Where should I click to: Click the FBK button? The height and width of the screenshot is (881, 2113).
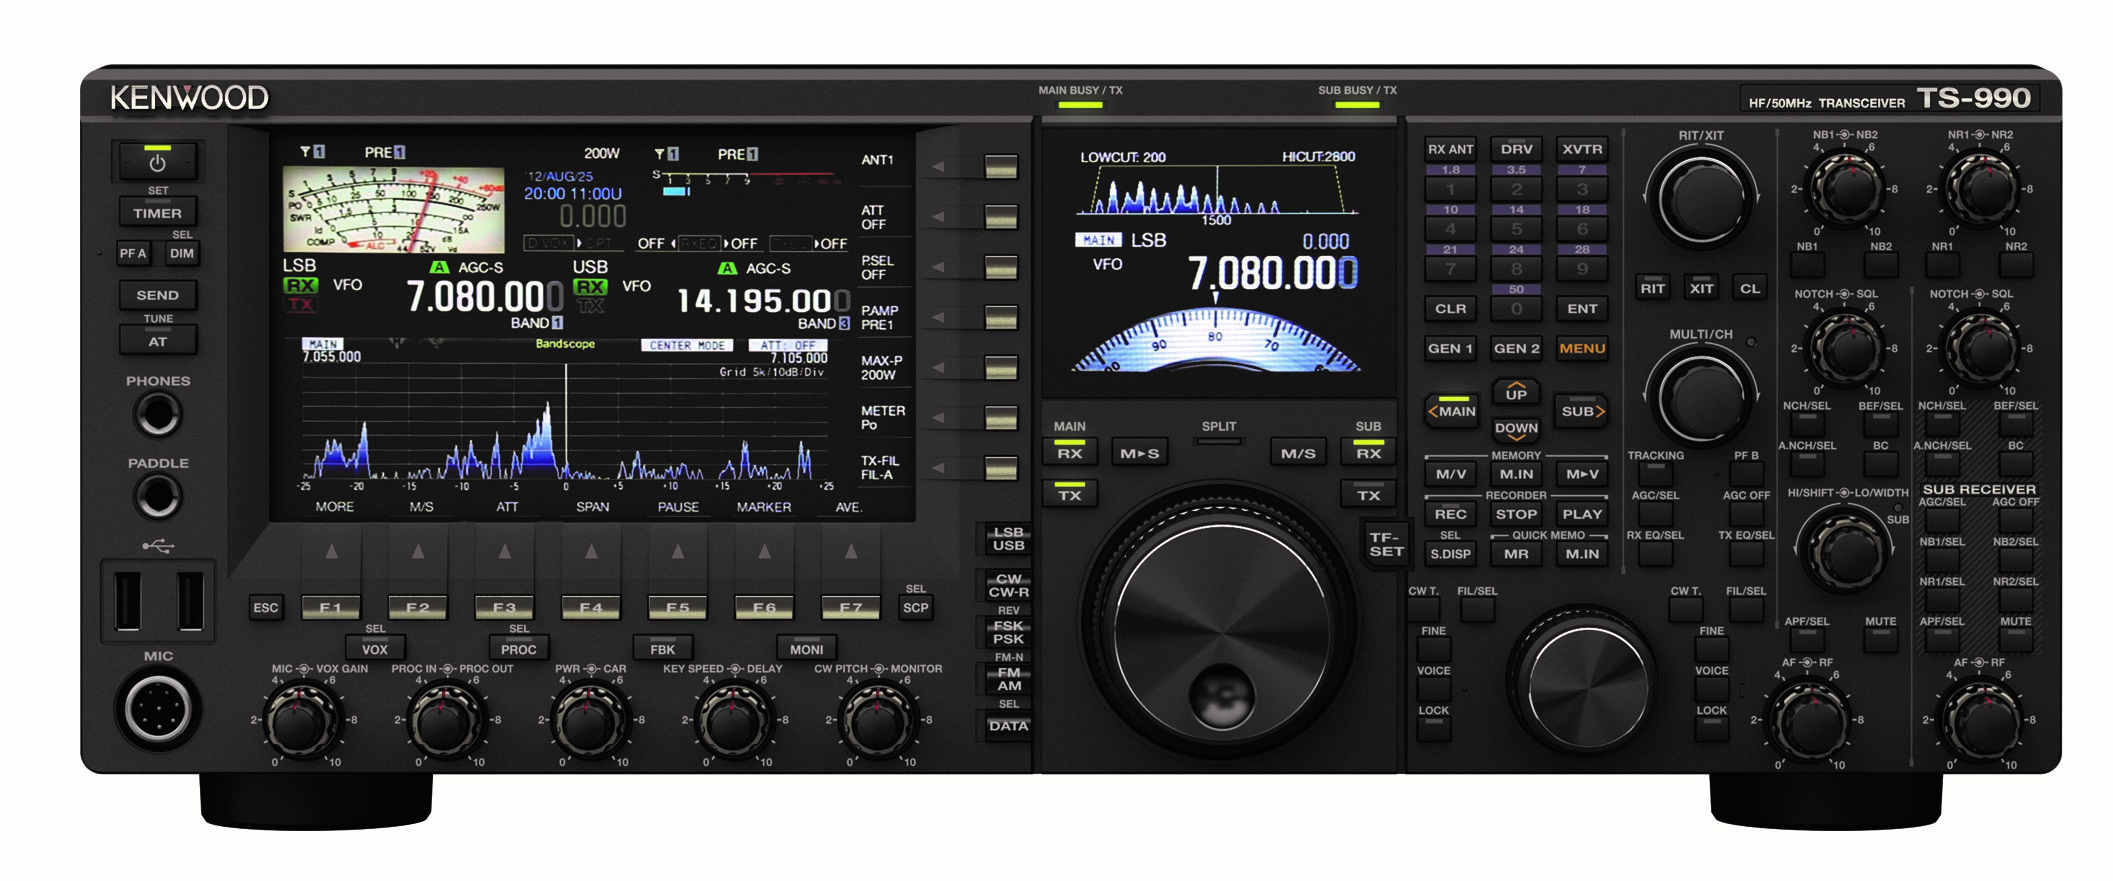(662, 649)
